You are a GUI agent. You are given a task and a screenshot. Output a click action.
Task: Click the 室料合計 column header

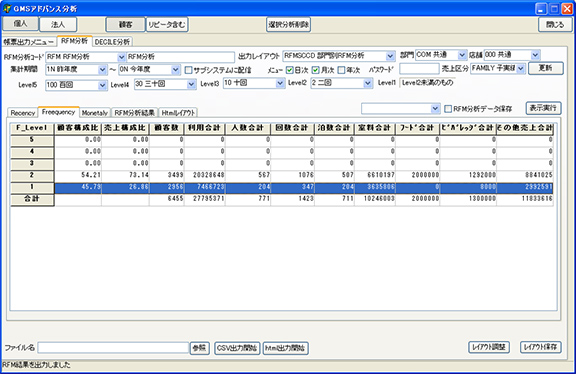coord(375,128)
